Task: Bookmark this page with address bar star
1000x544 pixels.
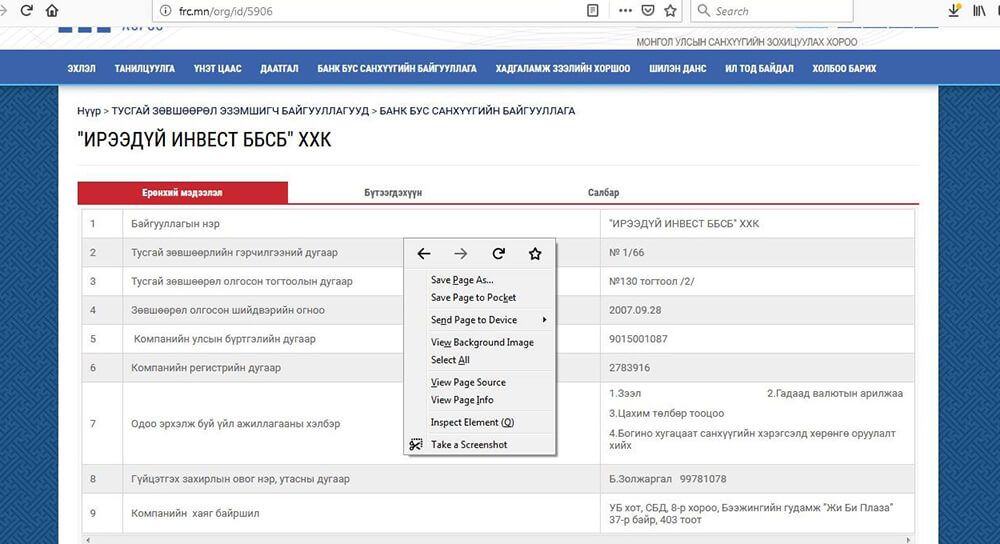Action: coord(671,11)
